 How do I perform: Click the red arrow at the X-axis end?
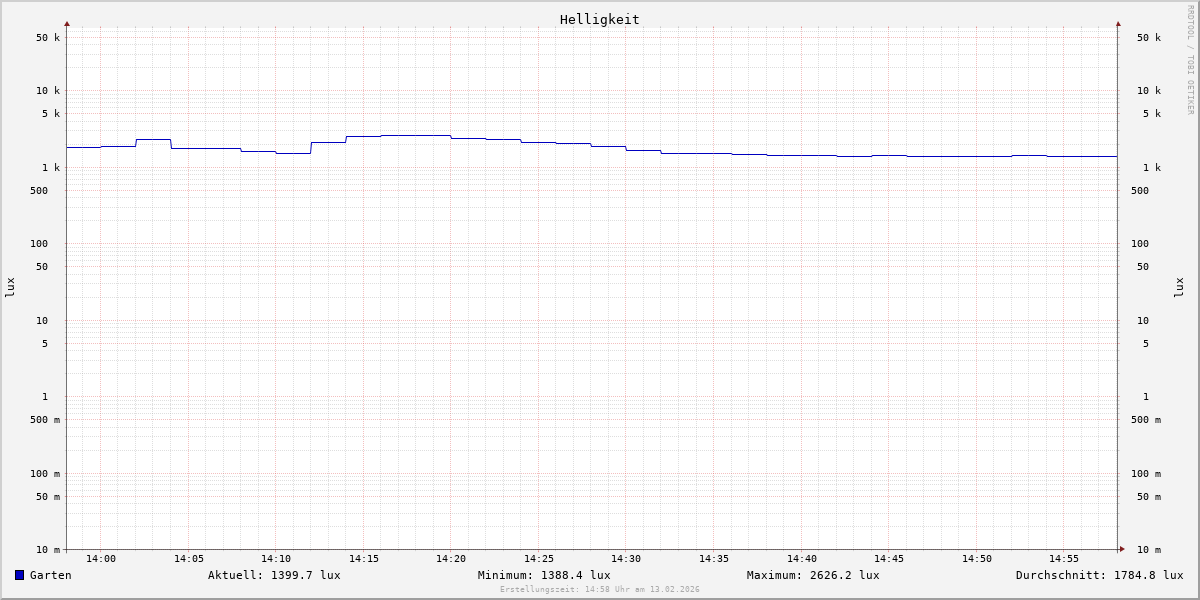click(1122, 549)
